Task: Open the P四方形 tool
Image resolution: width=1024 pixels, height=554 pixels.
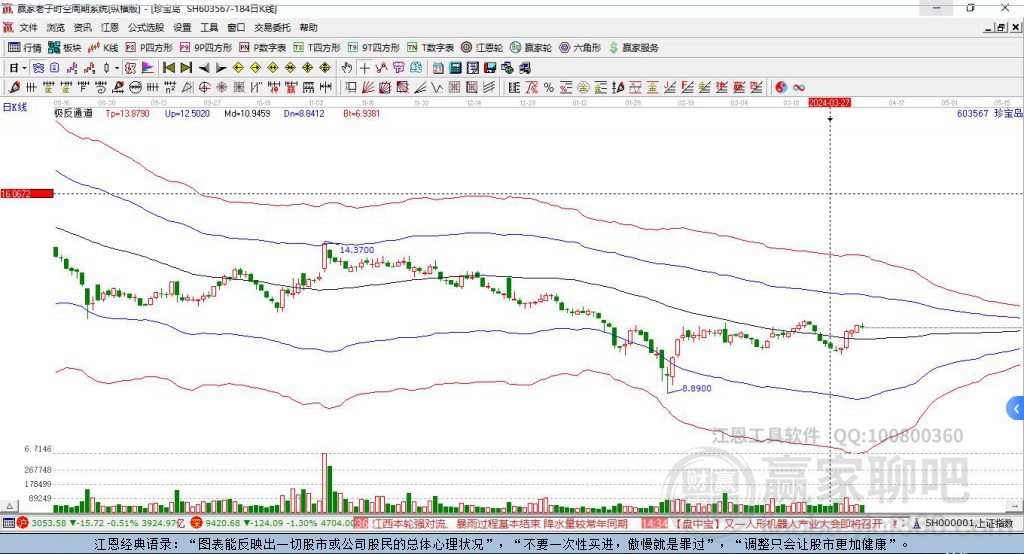Action: (x=149, y=48)
